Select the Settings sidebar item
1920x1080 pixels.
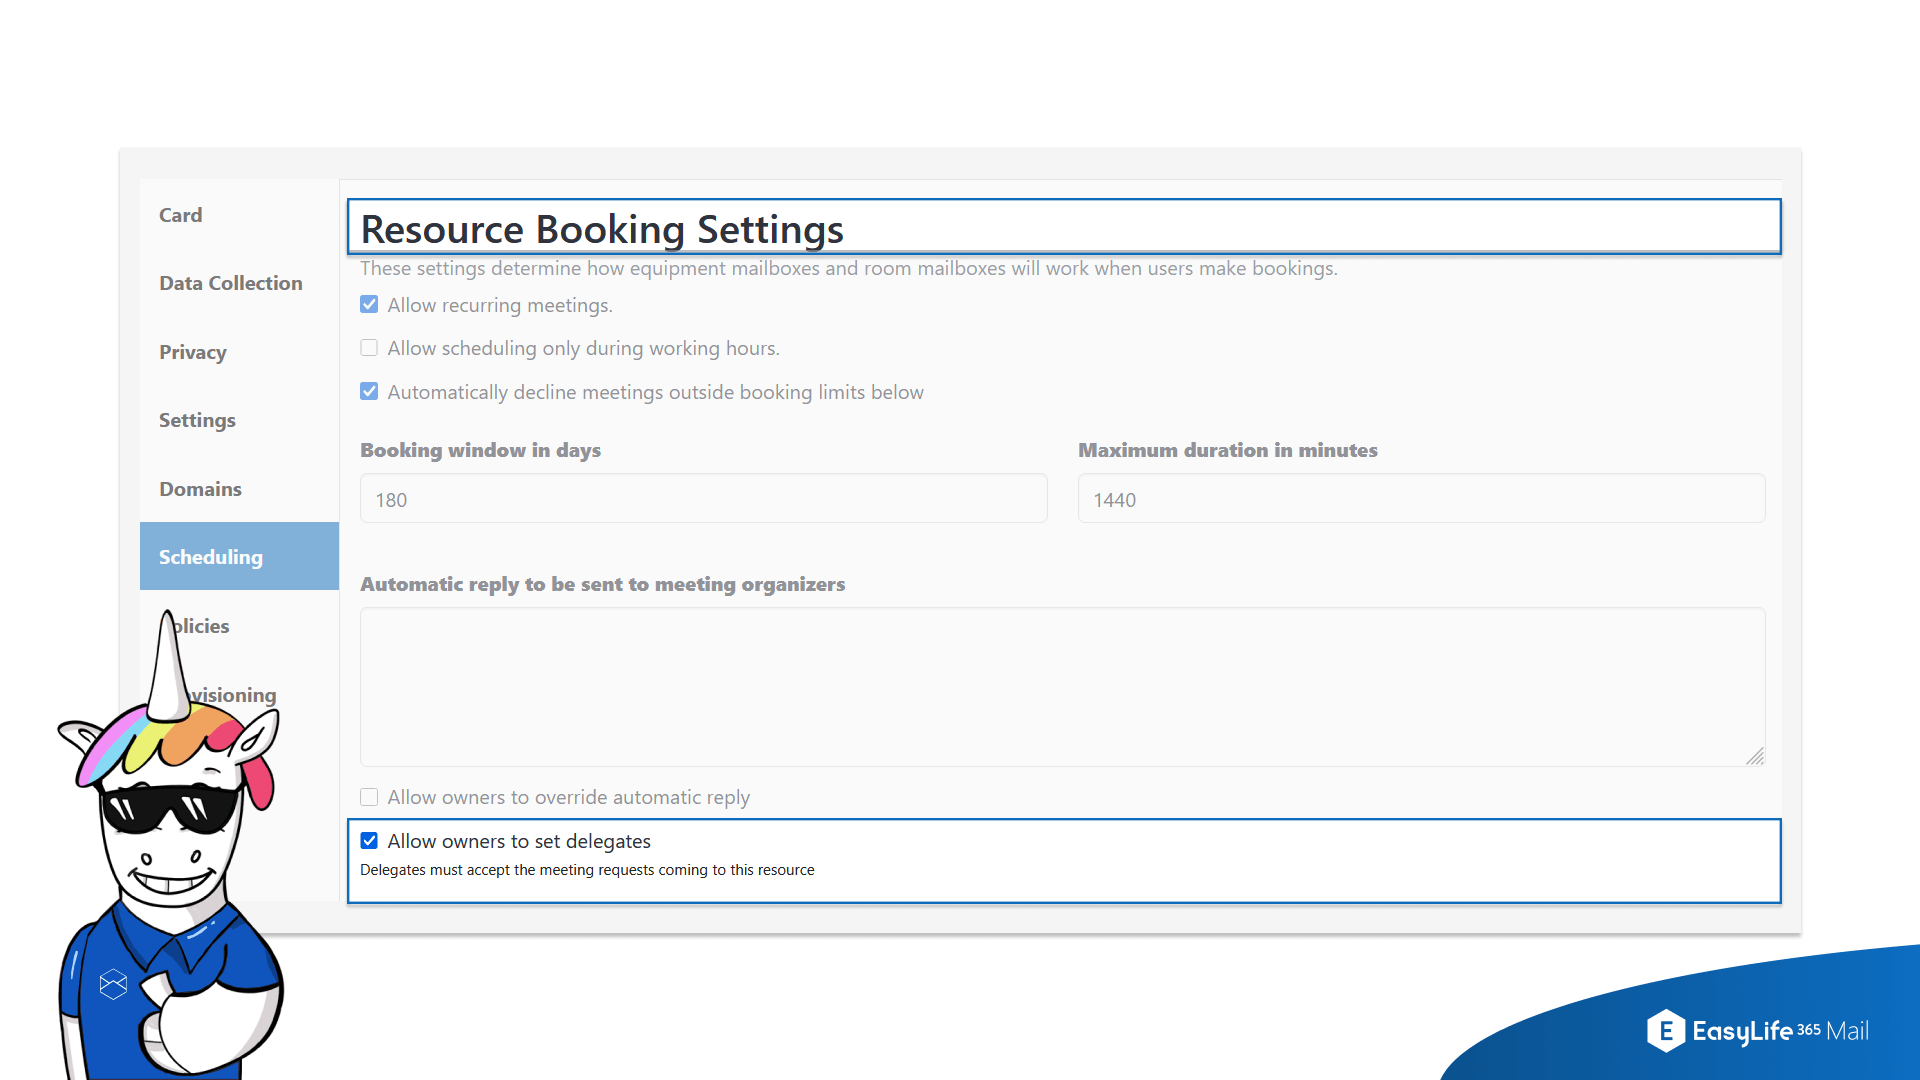tap(197, 420)
